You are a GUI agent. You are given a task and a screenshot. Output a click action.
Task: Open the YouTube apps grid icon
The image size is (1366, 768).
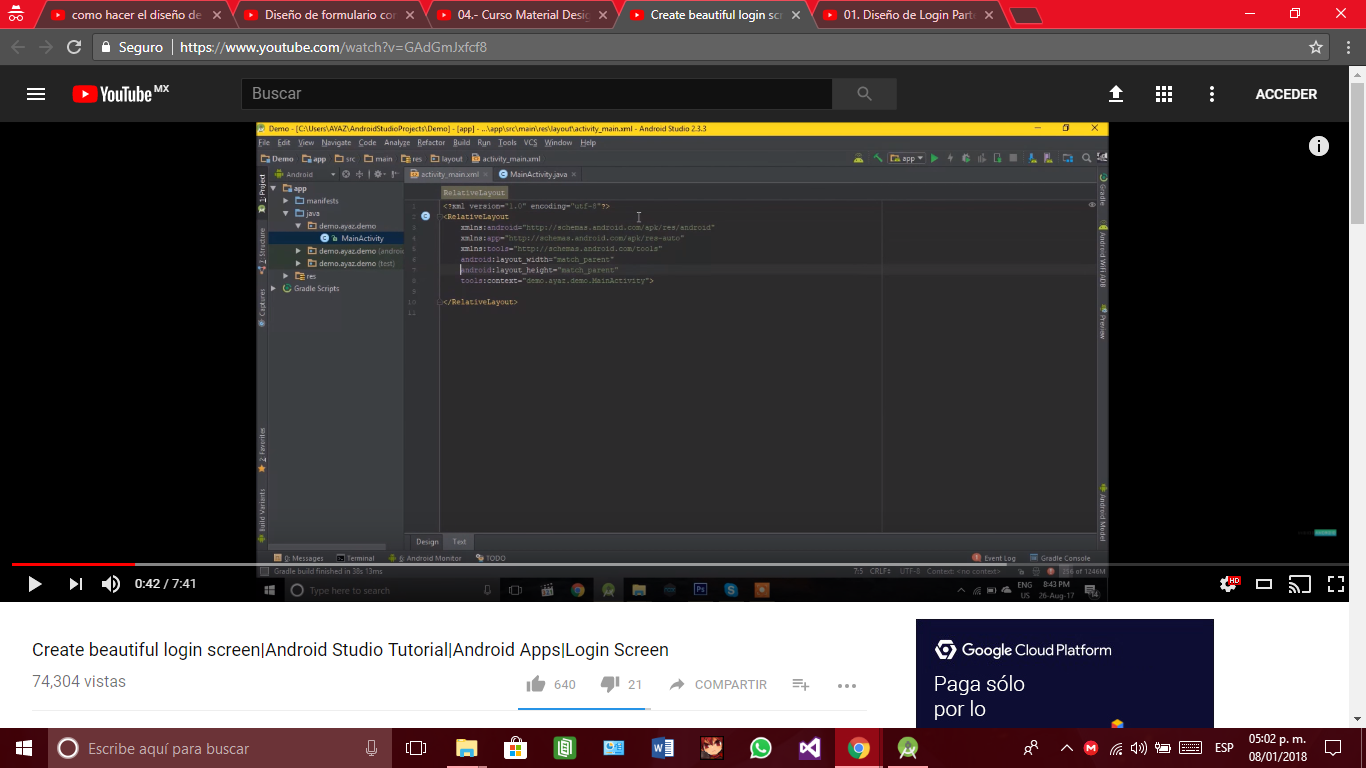1164,94
